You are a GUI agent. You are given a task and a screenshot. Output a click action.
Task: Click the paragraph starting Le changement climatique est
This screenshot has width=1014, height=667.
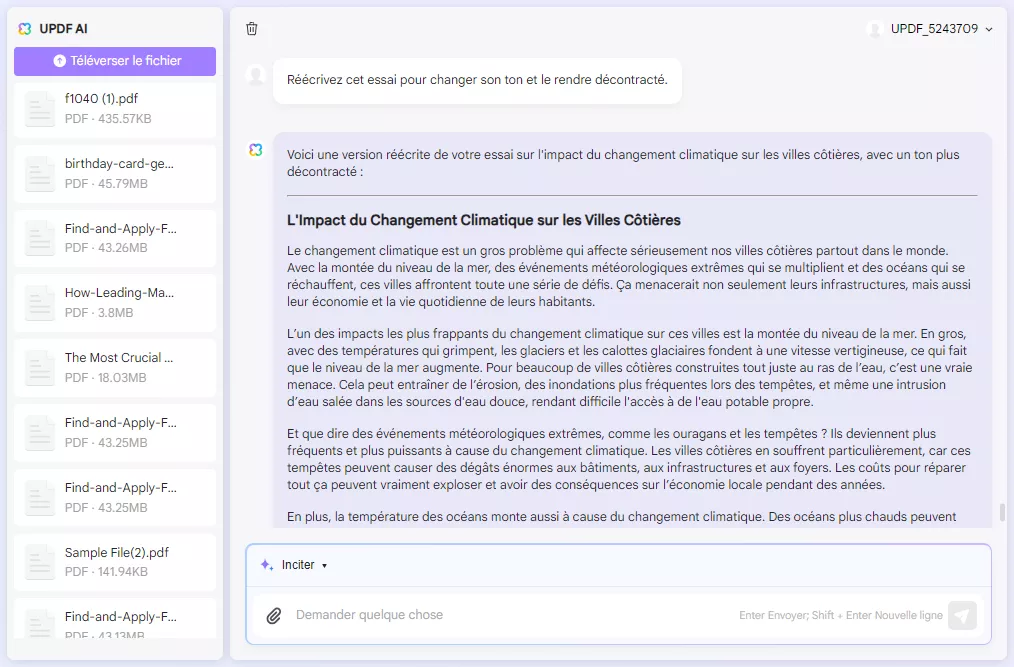point(629,276)
